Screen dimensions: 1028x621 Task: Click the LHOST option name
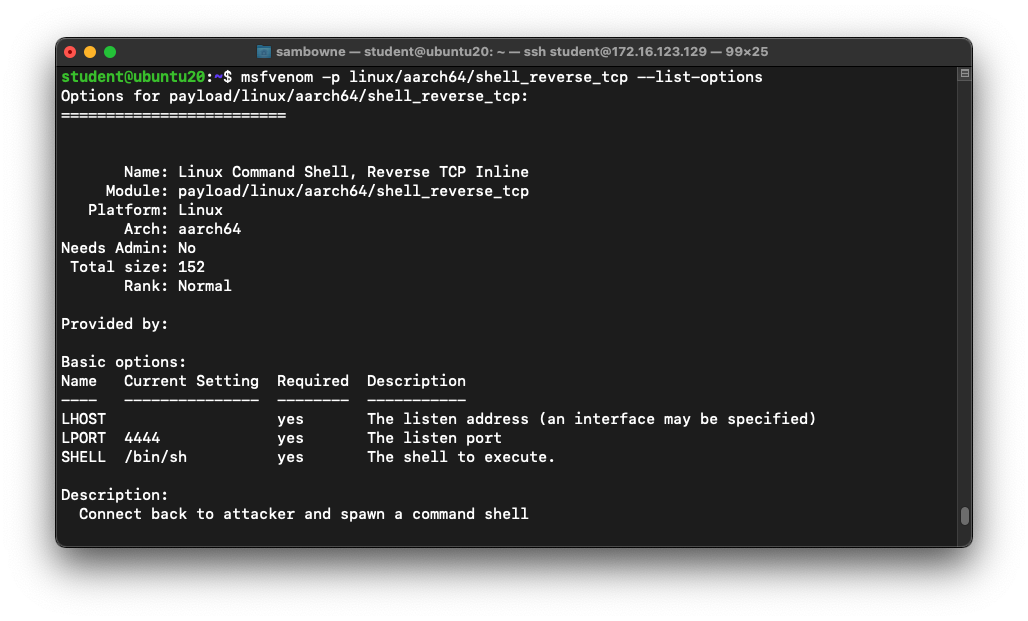coord(83,419)
